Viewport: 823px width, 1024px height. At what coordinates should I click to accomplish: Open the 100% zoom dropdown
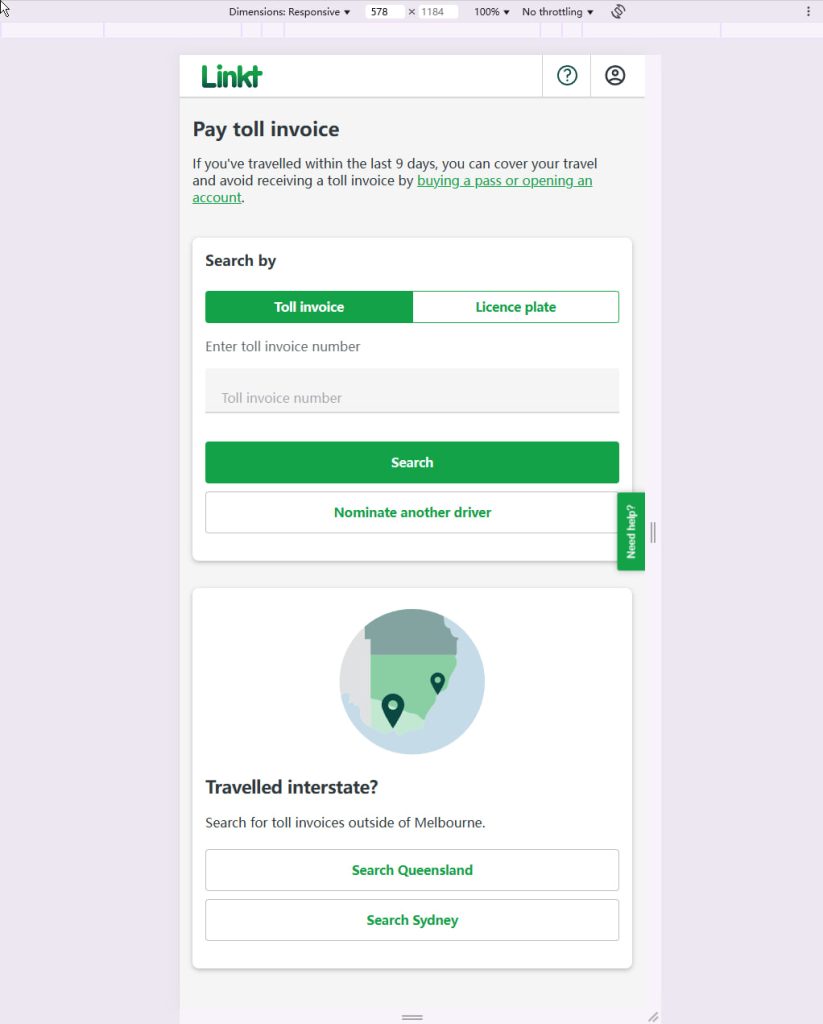(492, 12)
